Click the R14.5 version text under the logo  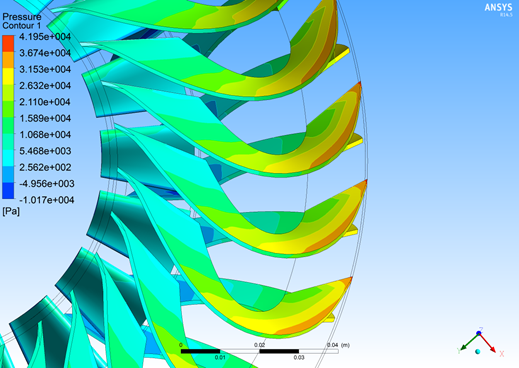(506, 15)
